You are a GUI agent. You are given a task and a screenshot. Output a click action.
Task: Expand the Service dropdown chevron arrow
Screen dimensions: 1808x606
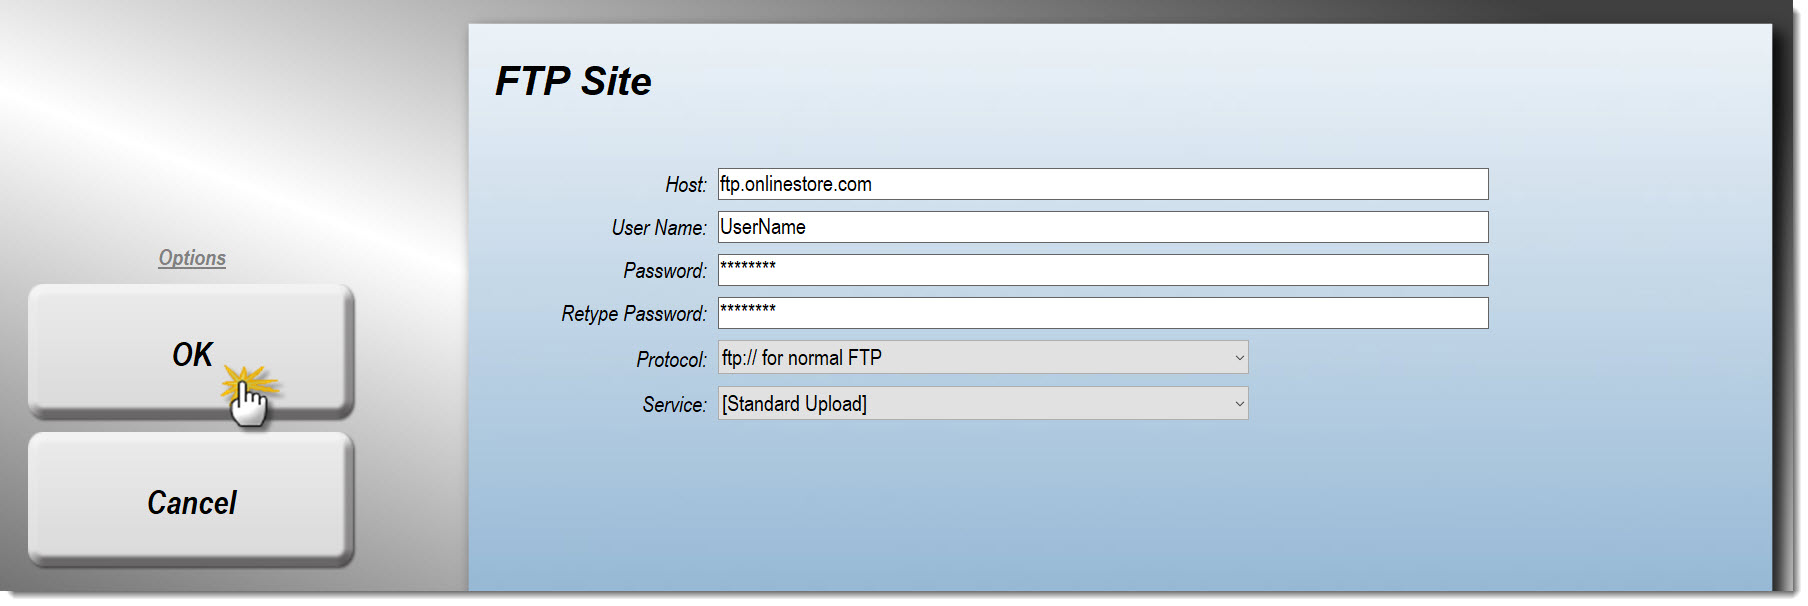click(x=1239, y=404)
